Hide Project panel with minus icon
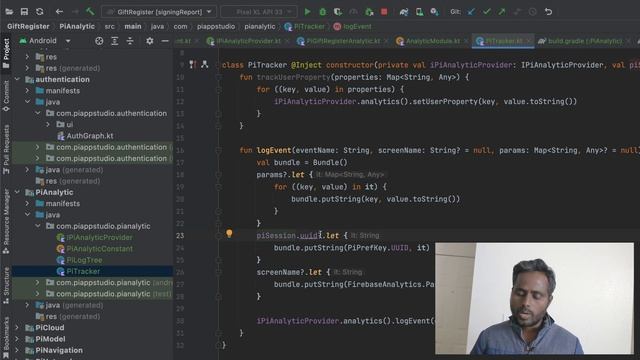This screenshot has height=360, width=640. pyautogui.click(x=165, y=41)
